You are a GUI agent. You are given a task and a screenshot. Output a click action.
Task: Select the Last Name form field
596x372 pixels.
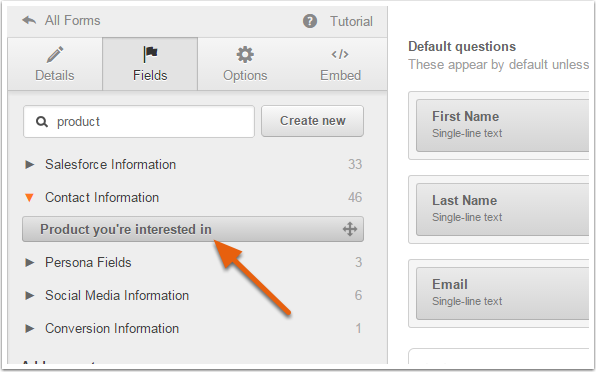coord(502,209)
